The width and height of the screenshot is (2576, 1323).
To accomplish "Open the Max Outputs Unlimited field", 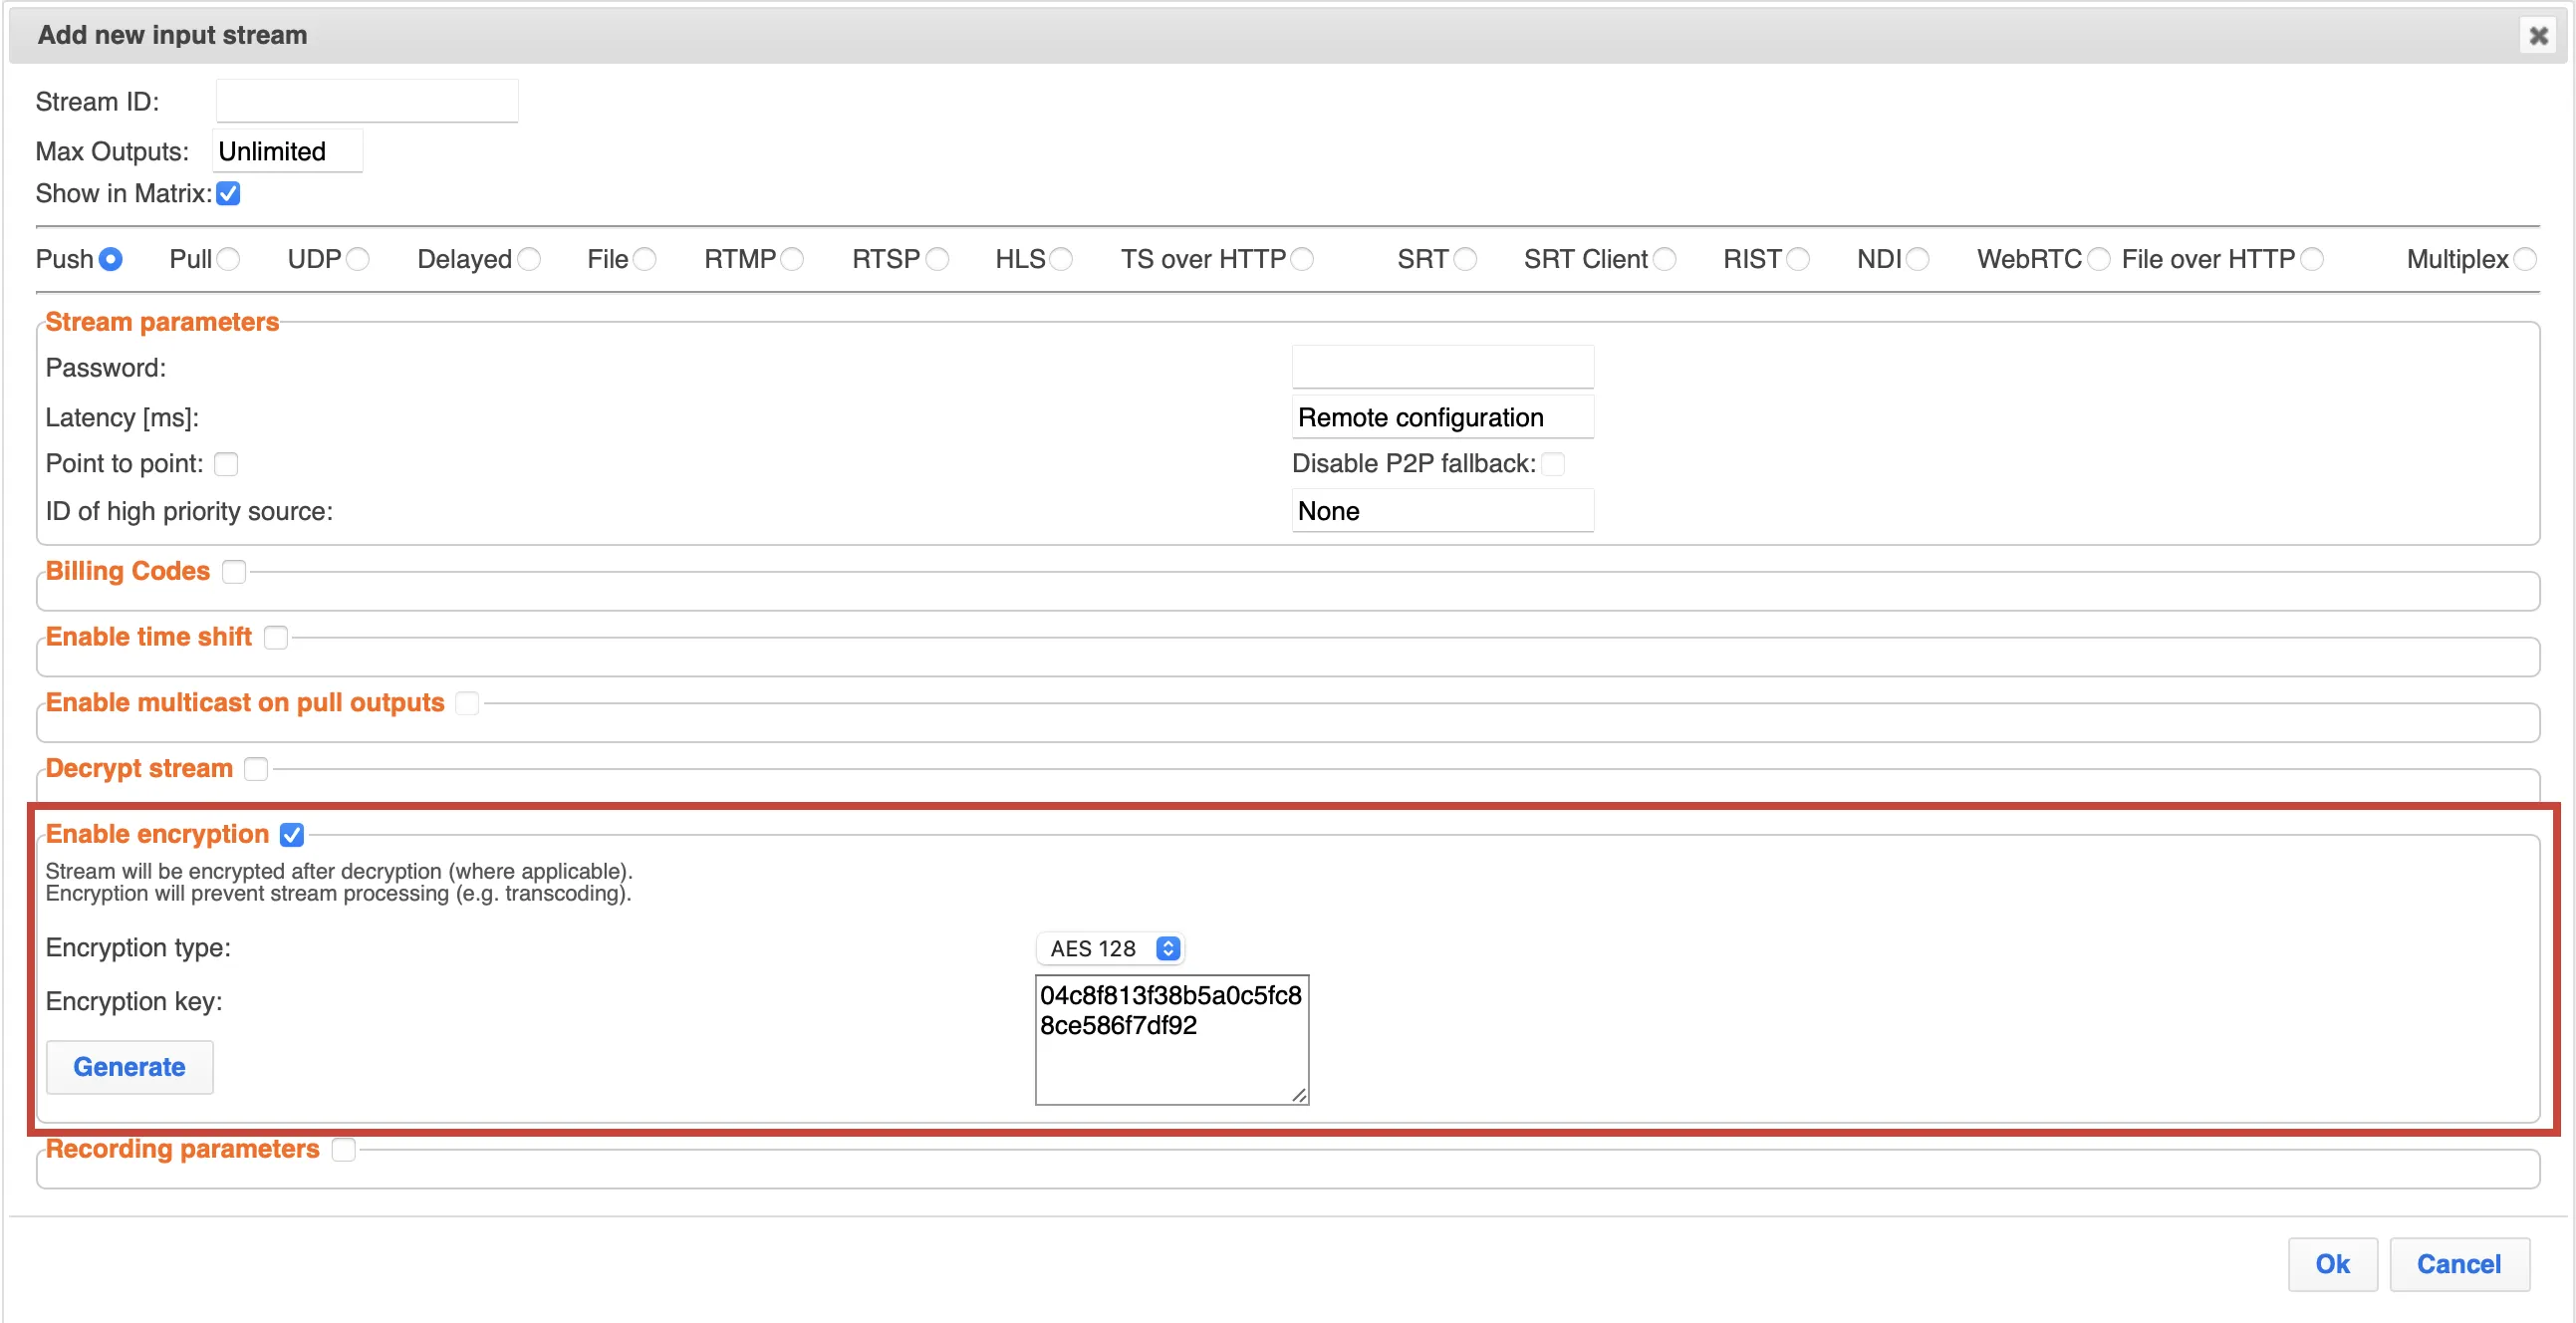I will pyautogui.click(x=288, y=151).
